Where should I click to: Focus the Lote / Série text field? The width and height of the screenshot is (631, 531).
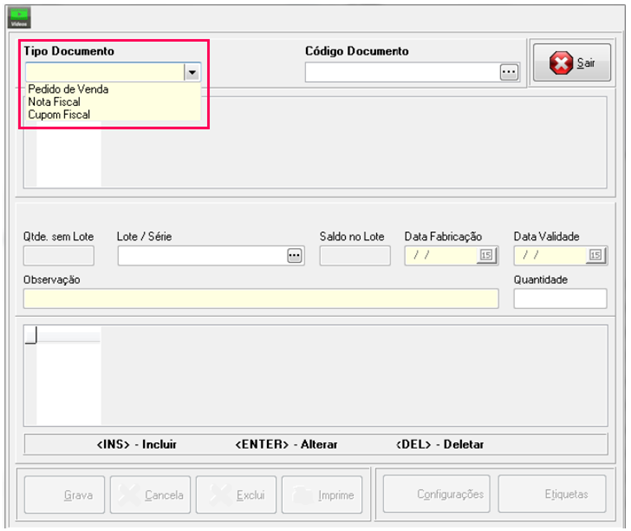coord(201,256)
